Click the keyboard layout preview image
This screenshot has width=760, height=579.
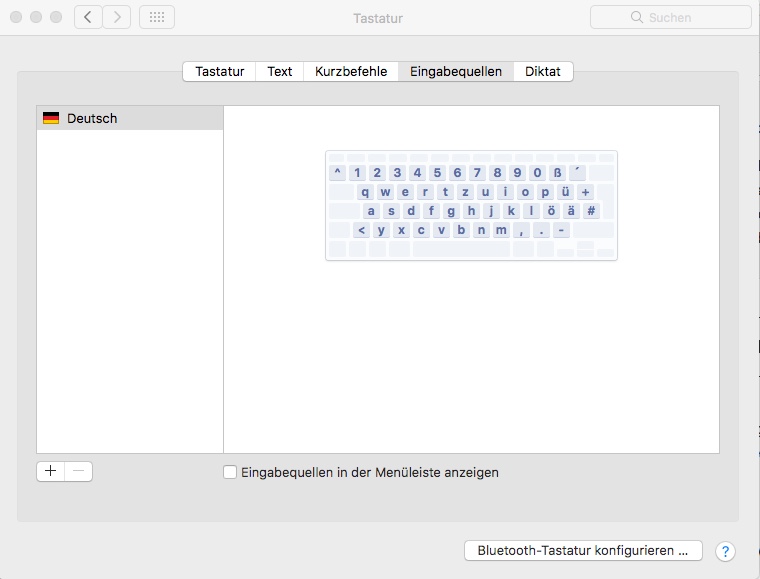(x=471, y=205)
